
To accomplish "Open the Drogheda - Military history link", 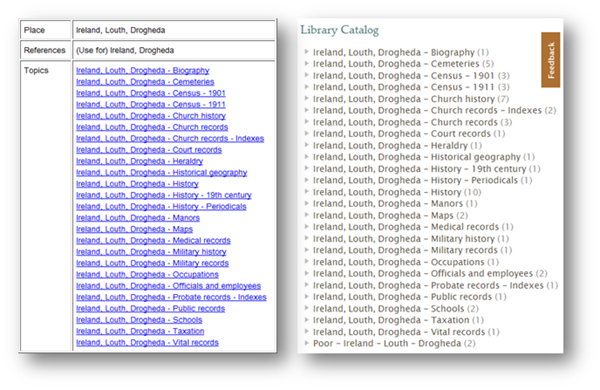I will click(x=151, y=252).
